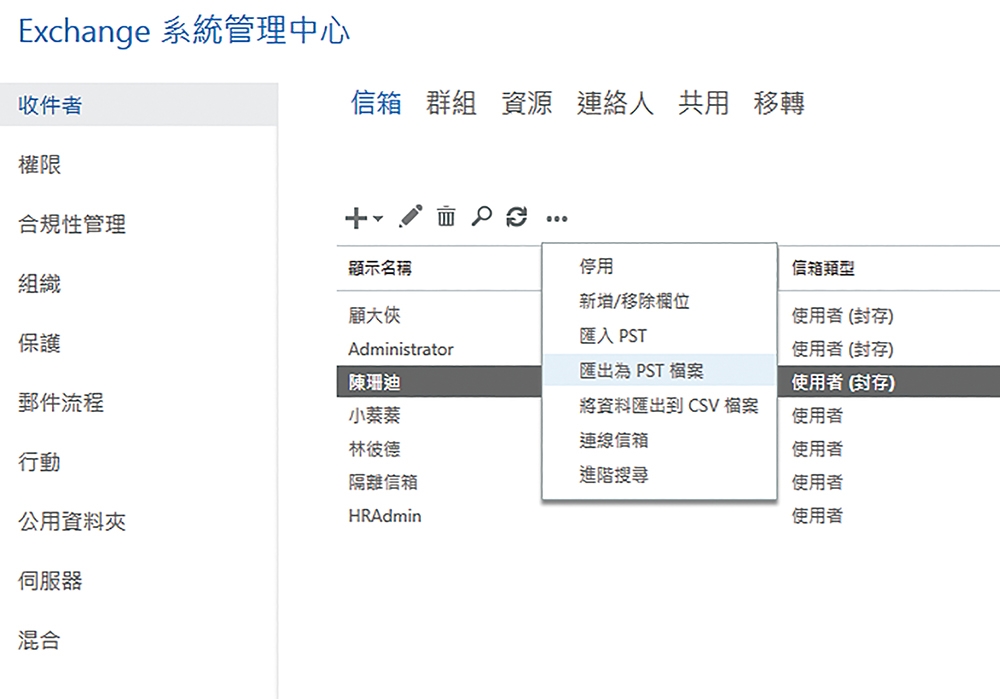Click the Exchange 系統管理中心 title
This screenshot has height=699, width=1000.
point(184,31)
